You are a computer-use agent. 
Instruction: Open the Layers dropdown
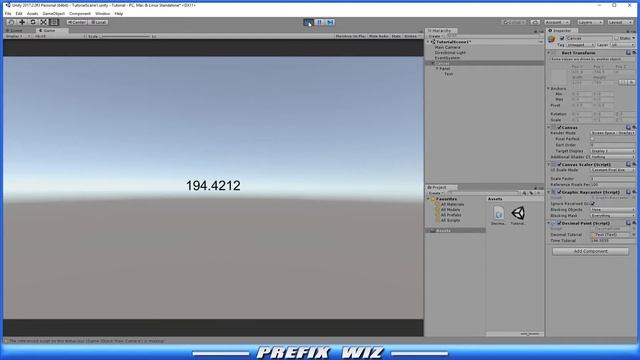[590, 22]
